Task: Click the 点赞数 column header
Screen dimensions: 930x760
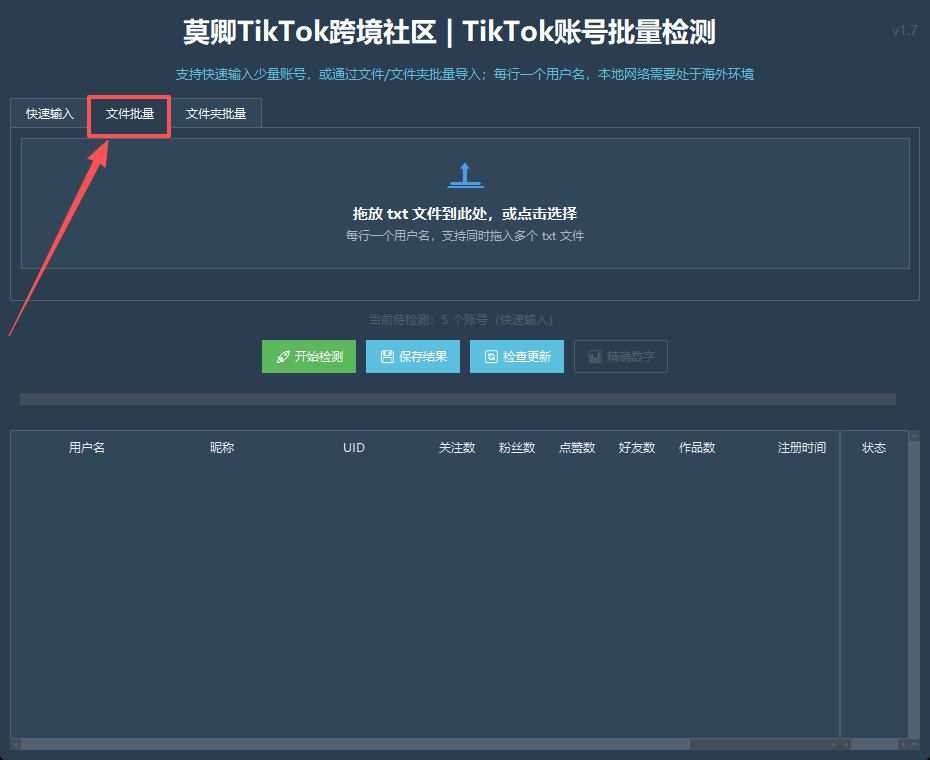Action: coord(577,448)
